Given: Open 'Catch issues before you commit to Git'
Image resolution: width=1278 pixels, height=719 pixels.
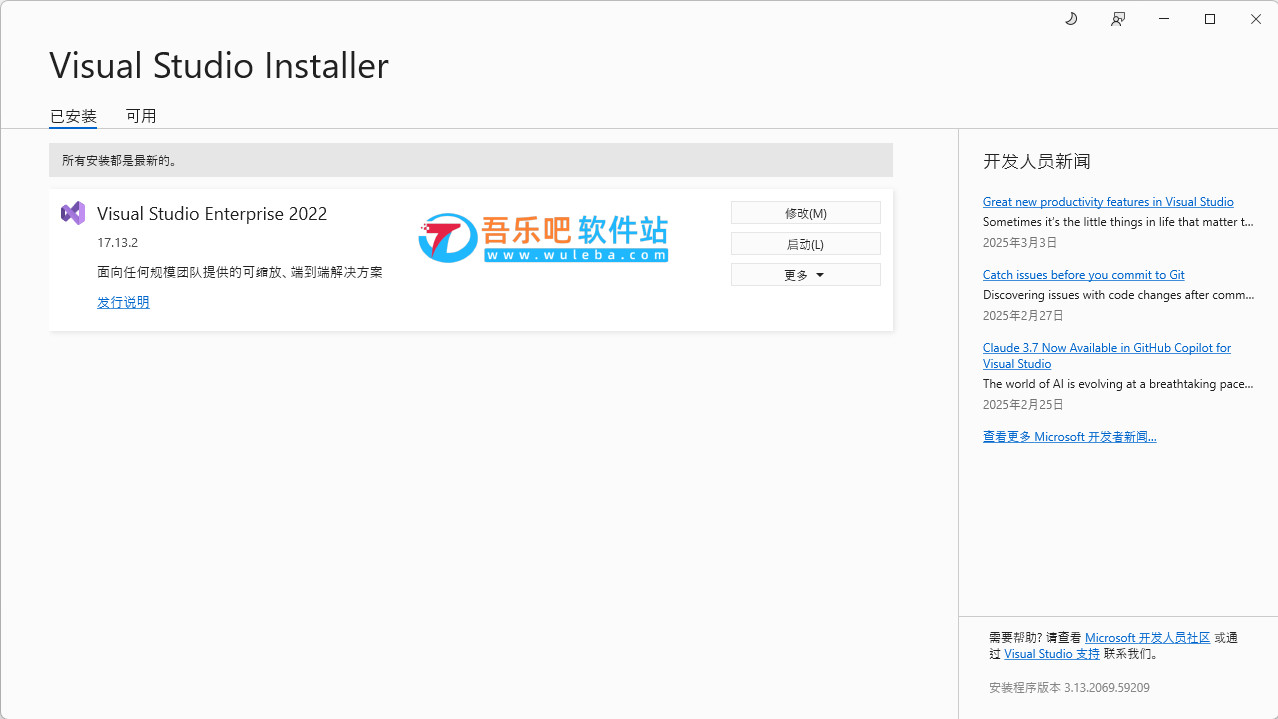Looking at the screenshot, I should pos(1083,275).
